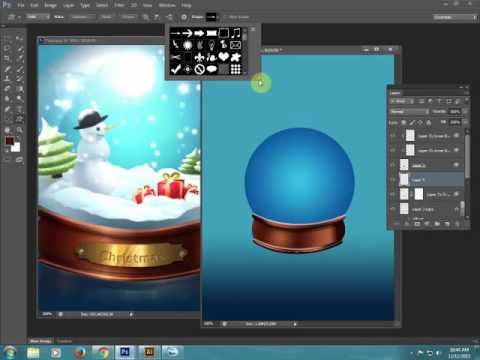Click the create new layer icon
480x360 pixels.
447,224
